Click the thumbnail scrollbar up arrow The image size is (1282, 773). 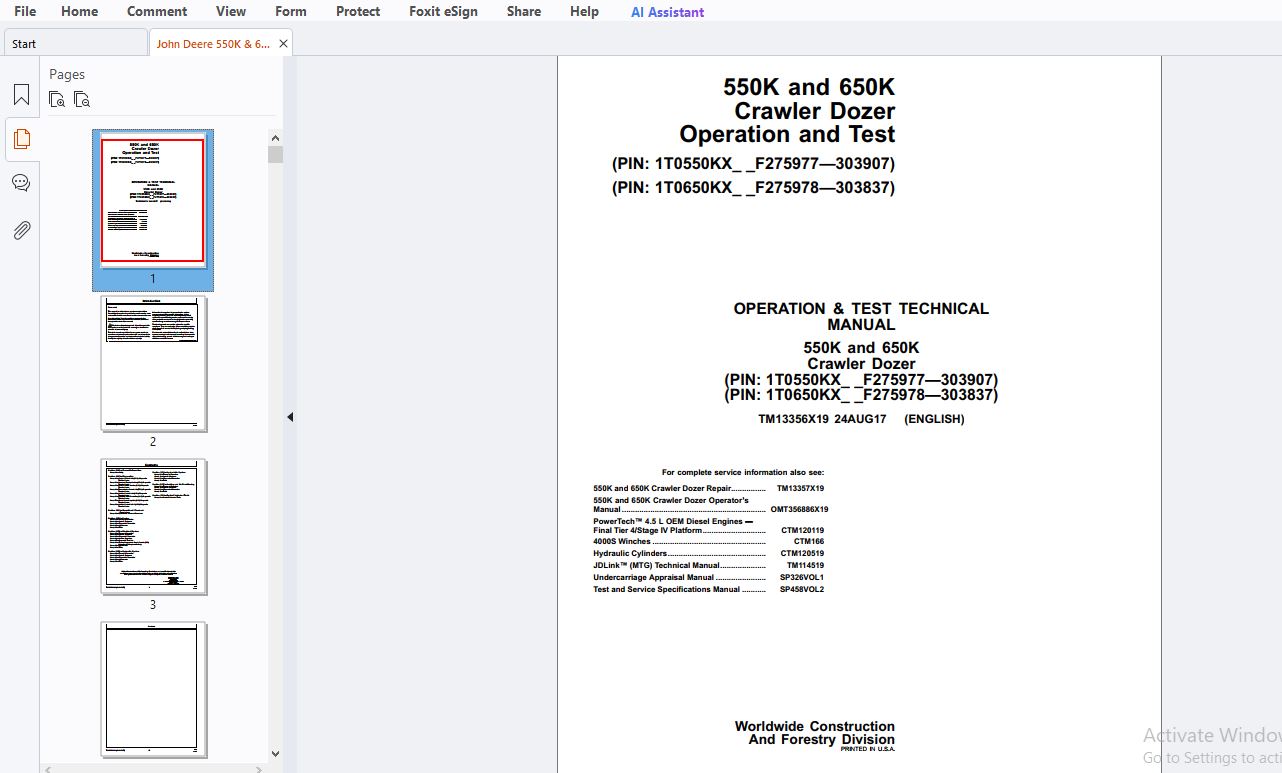tap(276, 138)
